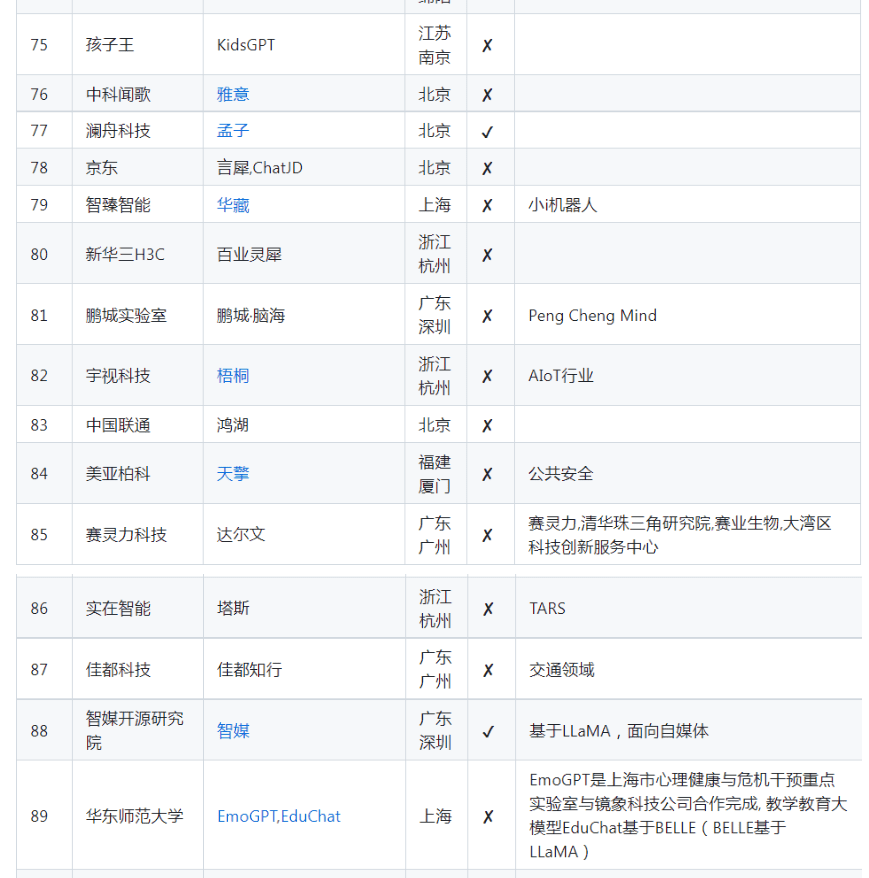Open the 梧桐 link in row 82
The image size is (869, 878).
pyautogui.click(x=233, y=376)
